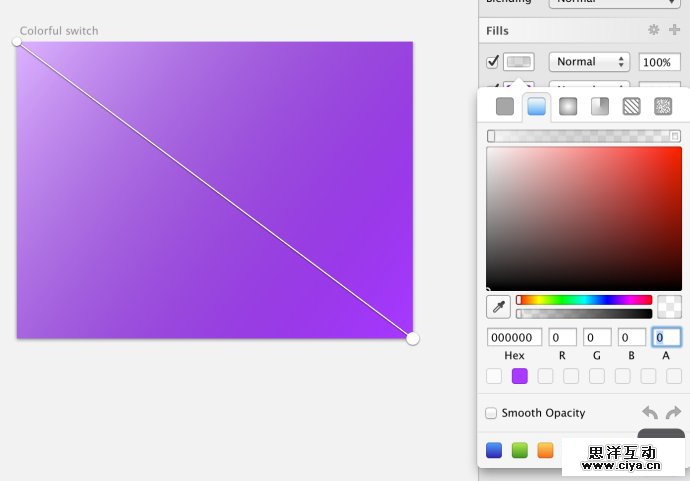Click the redo arrow in color popover
Viewport: 690px width, 481px height.
[673, 412]
